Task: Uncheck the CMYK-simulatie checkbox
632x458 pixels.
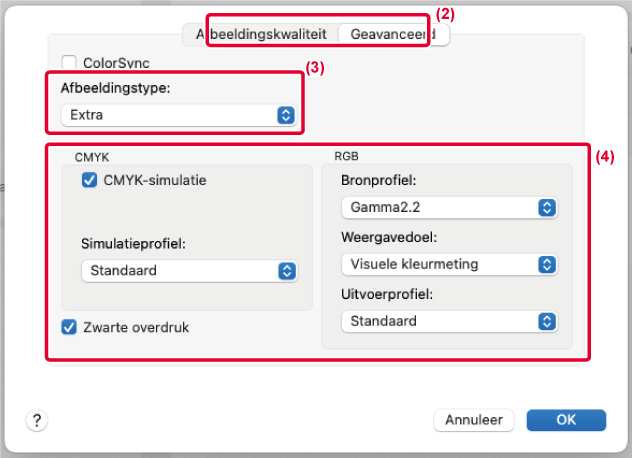Action: pyautogui.click(x=89, y=180)
